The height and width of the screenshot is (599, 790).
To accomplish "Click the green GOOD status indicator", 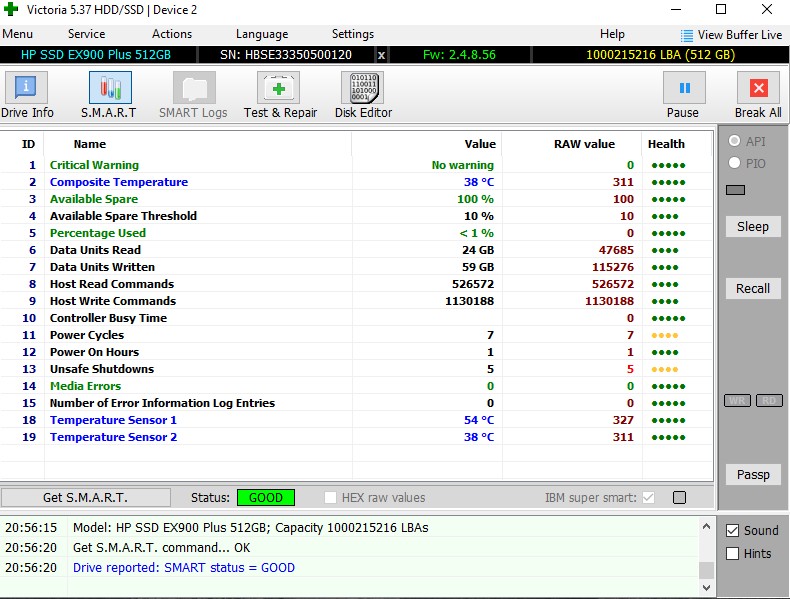I will click(x=266, y=498).
